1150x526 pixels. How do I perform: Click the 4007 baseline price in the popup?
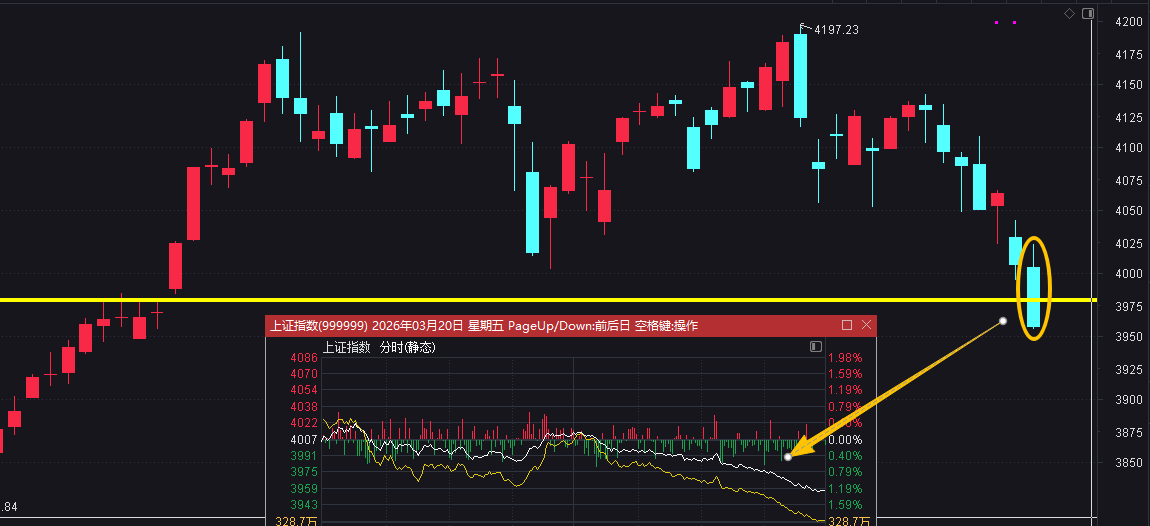click(x=303, y=439)
